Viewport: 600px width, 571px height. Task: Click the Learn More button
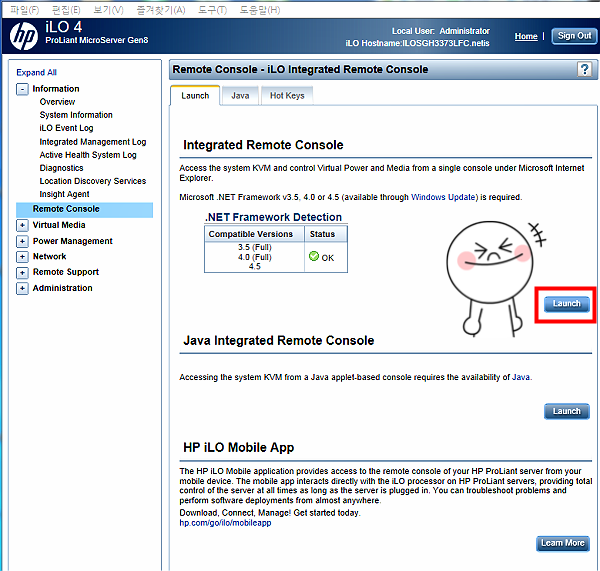[563, 543]
